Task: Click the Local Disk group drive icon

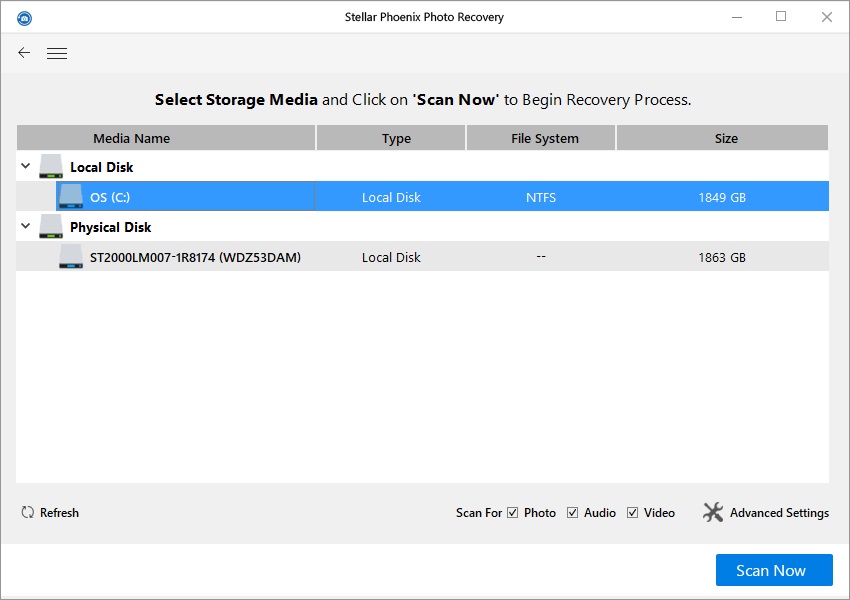Action: coord(49,164)
